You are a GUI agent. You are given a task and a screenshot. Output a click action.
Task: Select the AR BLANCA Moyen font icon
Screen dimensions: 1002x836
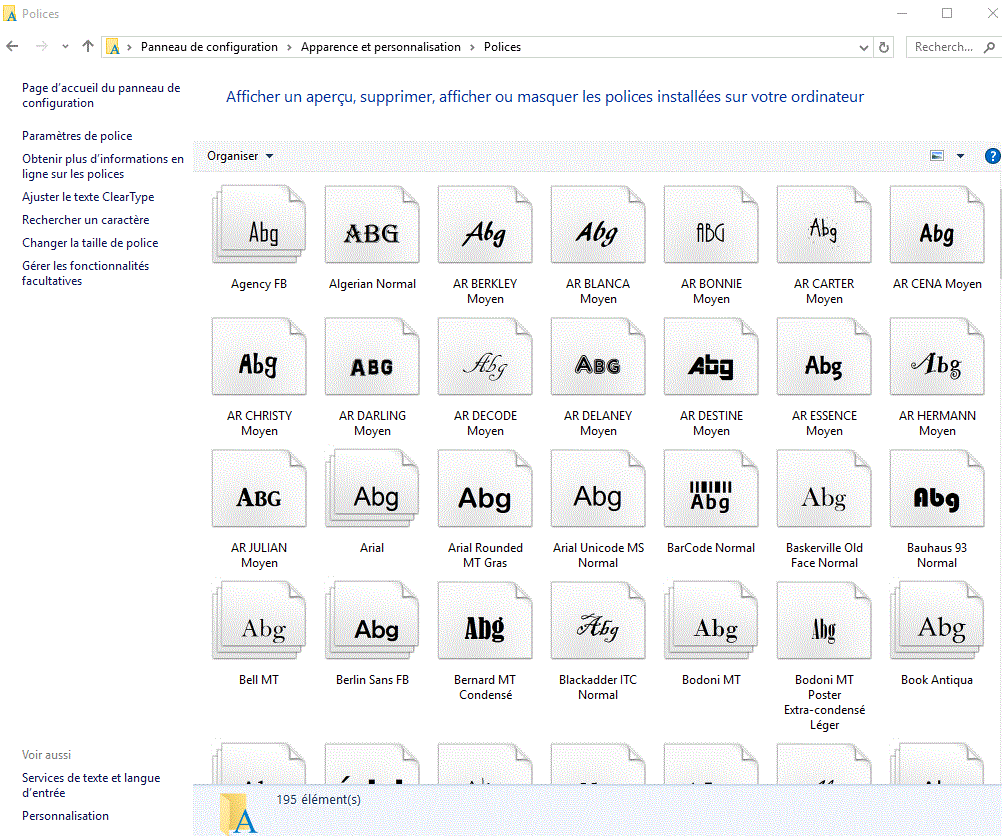coord(598,224)
